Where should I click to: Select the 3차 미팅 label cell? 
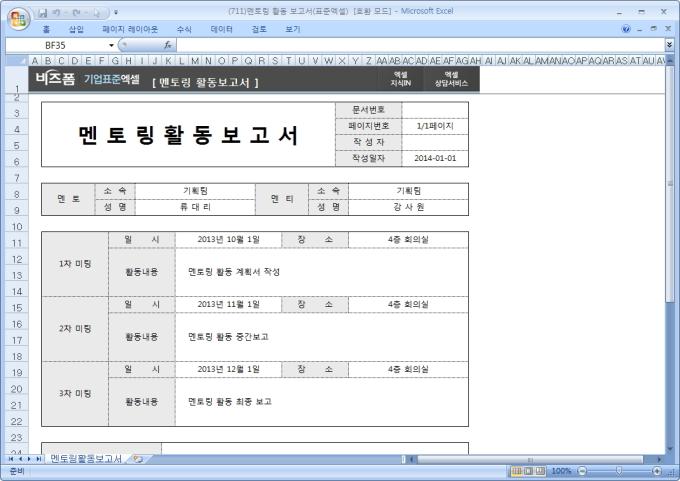point(75,394)
